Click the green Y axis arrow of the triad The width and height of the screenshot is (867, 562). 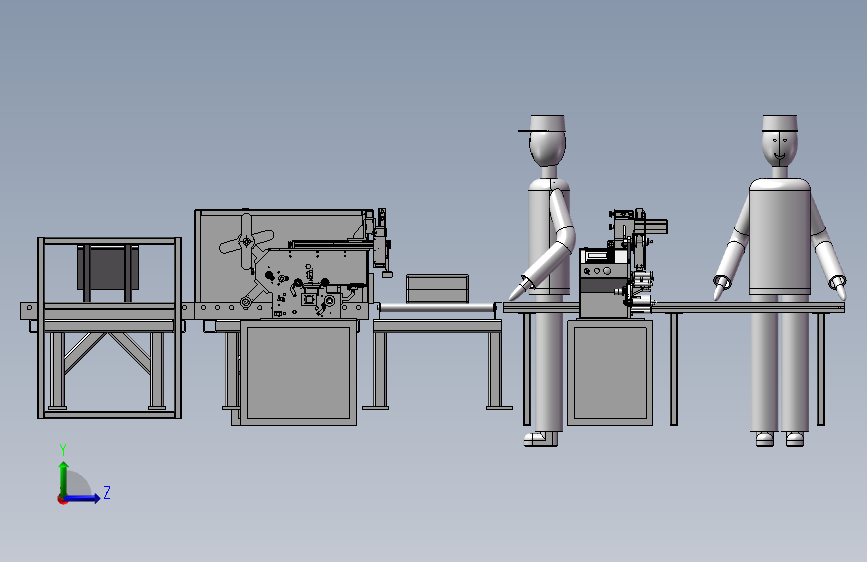point(64,478)
